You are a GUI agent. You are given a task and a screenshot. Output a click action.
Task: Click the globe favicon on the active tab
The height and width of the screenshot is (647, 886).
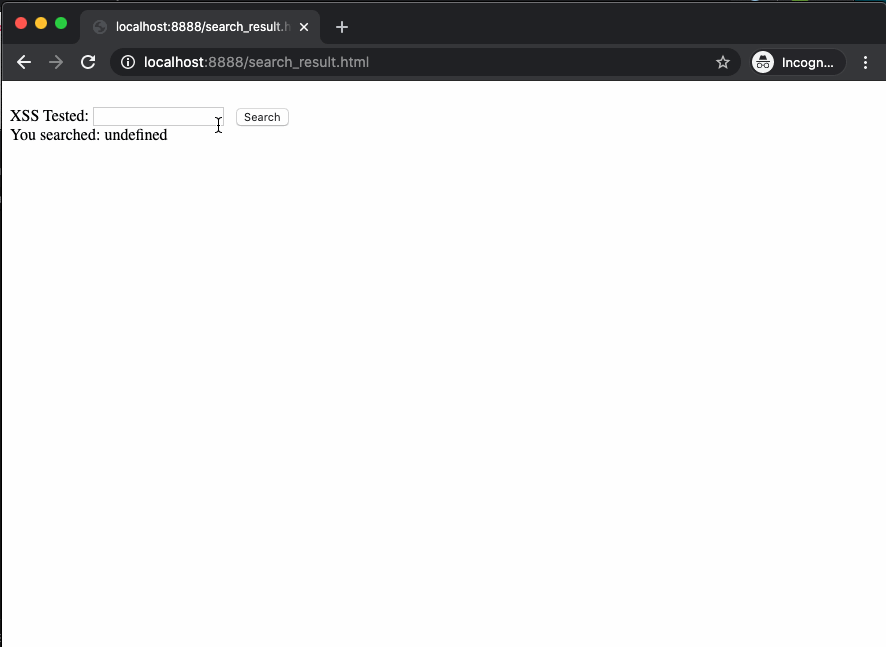click(99, 27)
